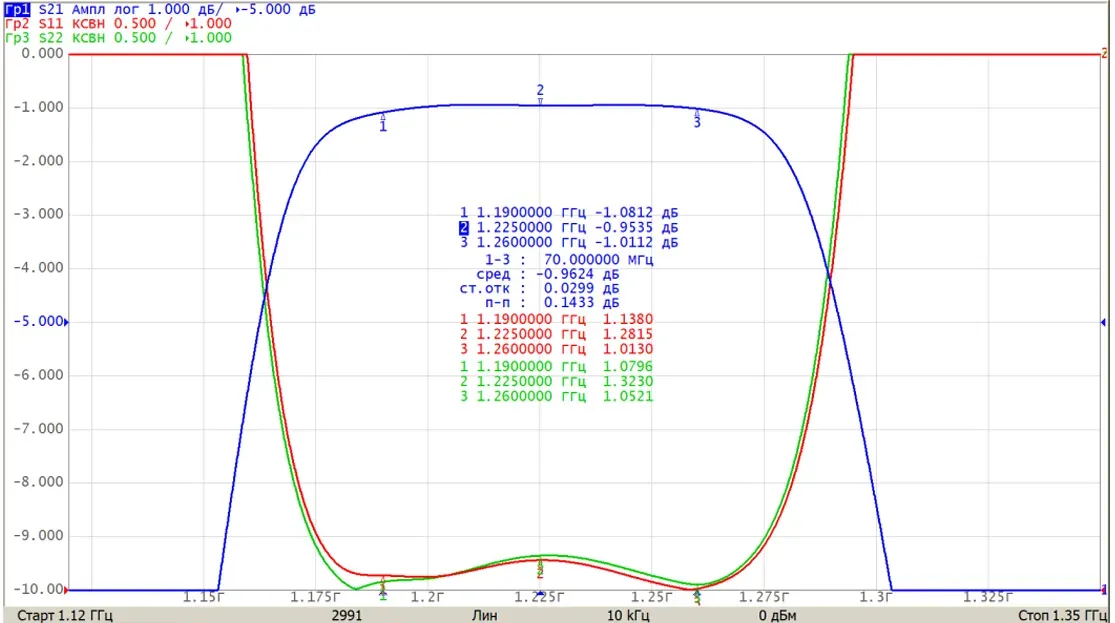Viewport: 1115px width, 623px height.
Task: Click red readout value 1.0130
Action: [x=628, y=349]
